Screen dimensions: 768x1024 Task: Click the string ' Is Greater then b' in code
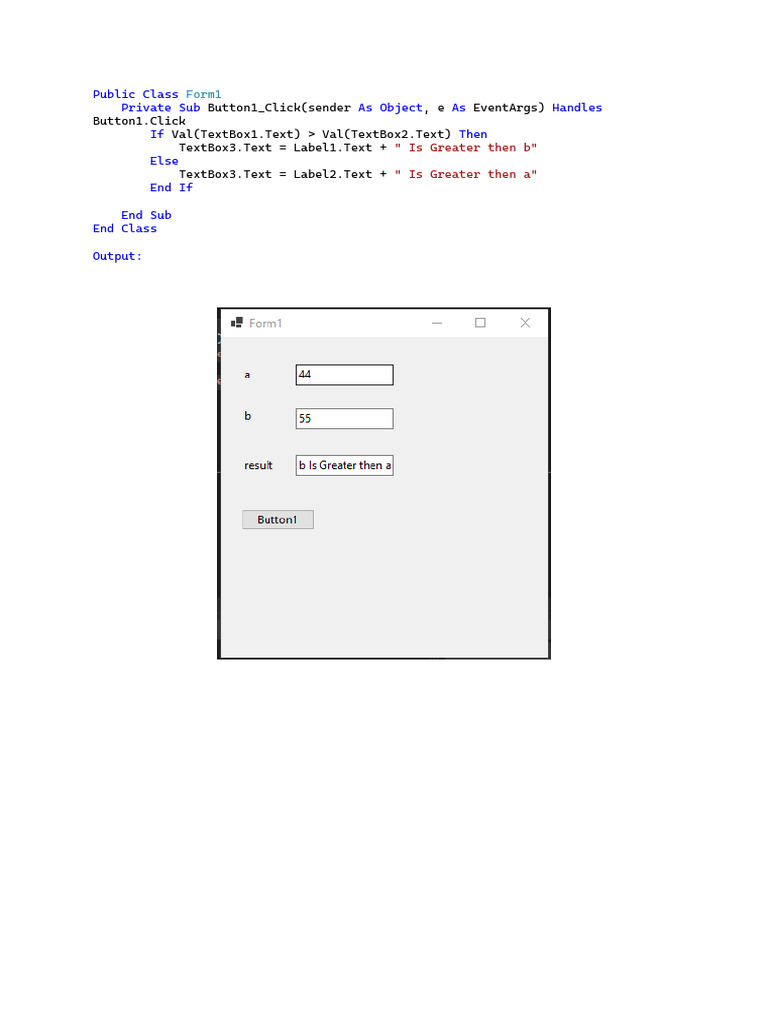[x=466, y=148]
